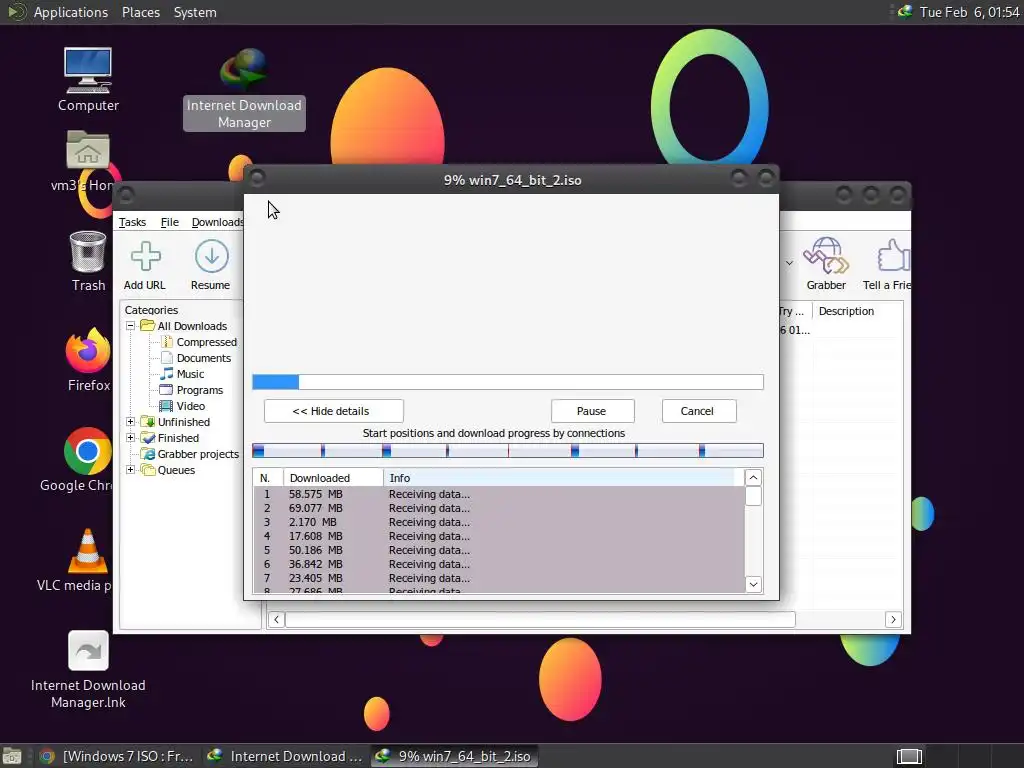1024x768 pixels.
Task: Click the connections list scroll down arrow
Action: (x=753, y=584)
